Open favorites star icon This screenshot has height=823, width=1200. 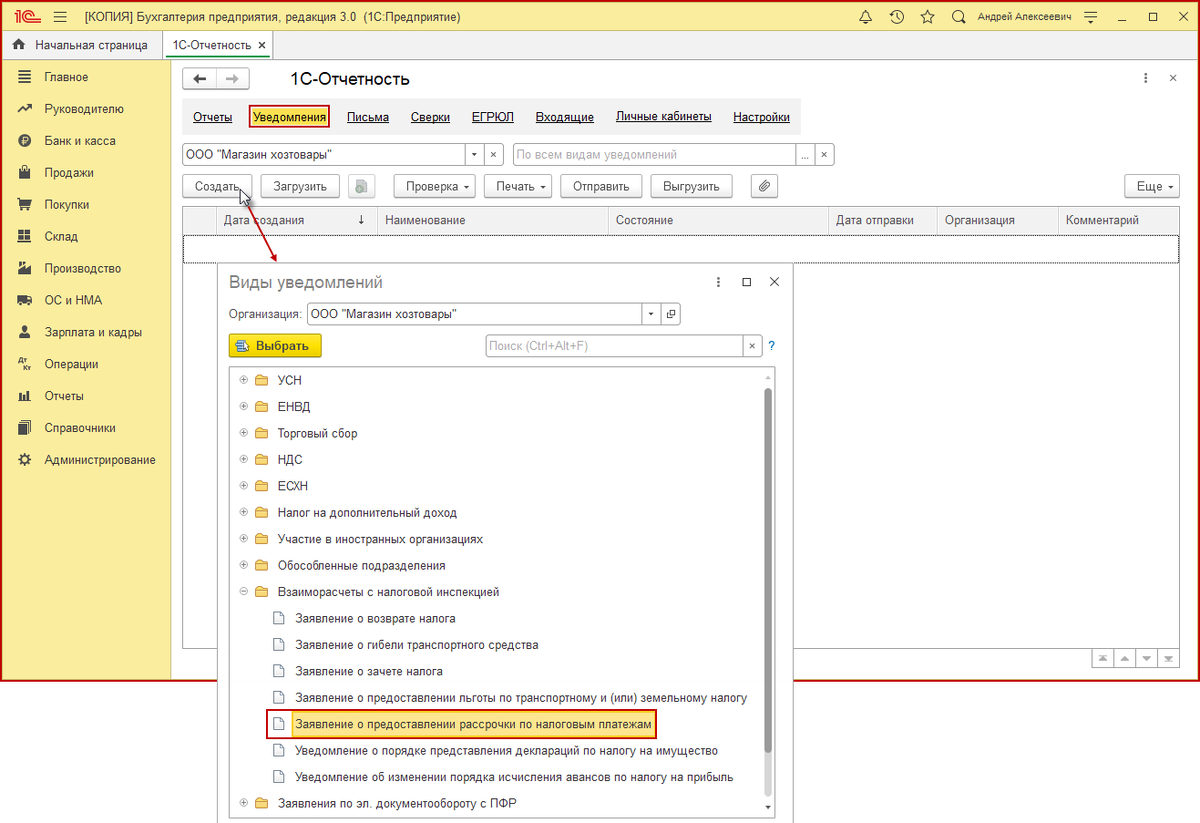coord(927,17)
